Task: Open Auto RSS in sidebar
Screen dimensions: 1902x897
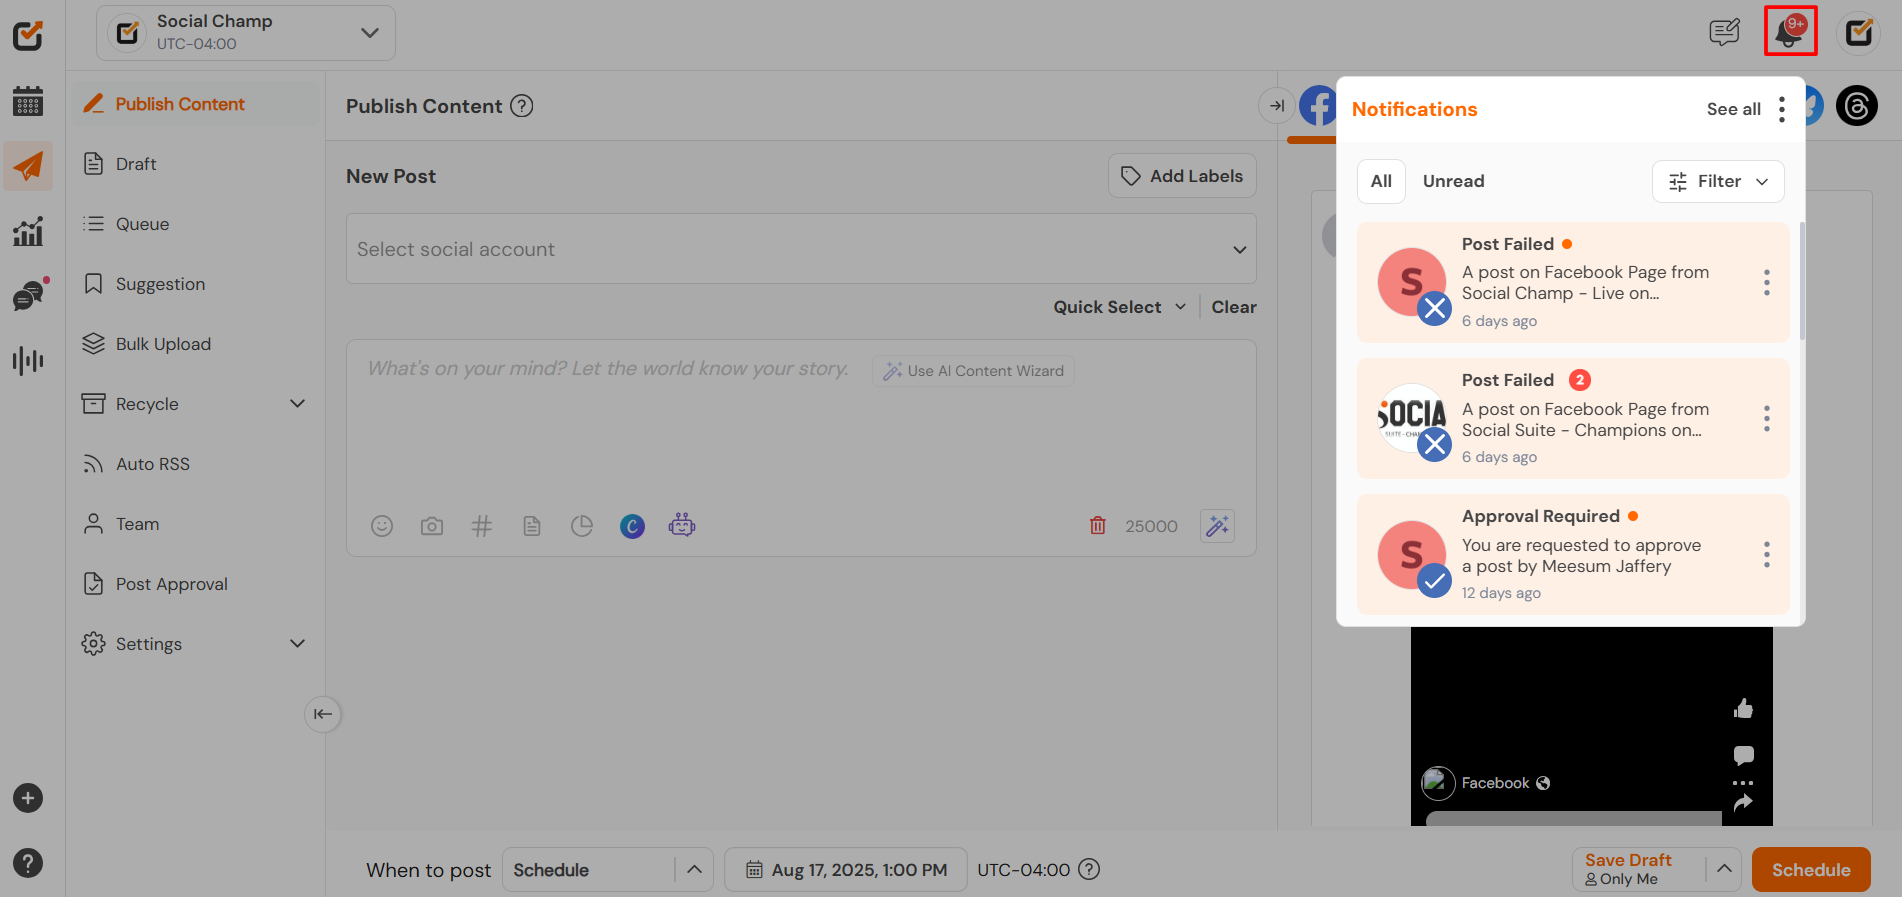Action: pyautogui.click(x=196, y=464)
